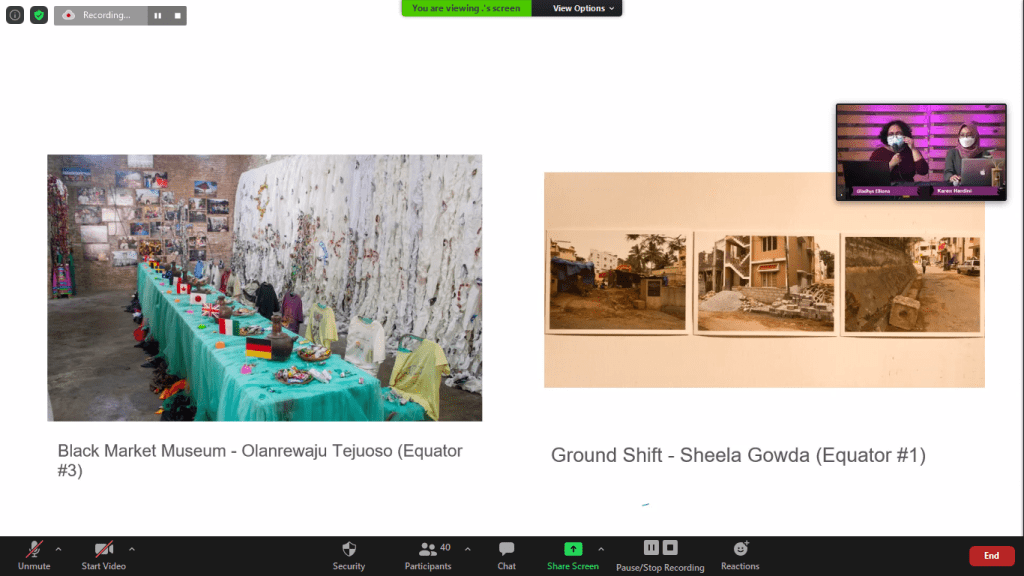Stop recording from the bottom toolbar
The image size is (1024, 576).
(x=670, y=547)
